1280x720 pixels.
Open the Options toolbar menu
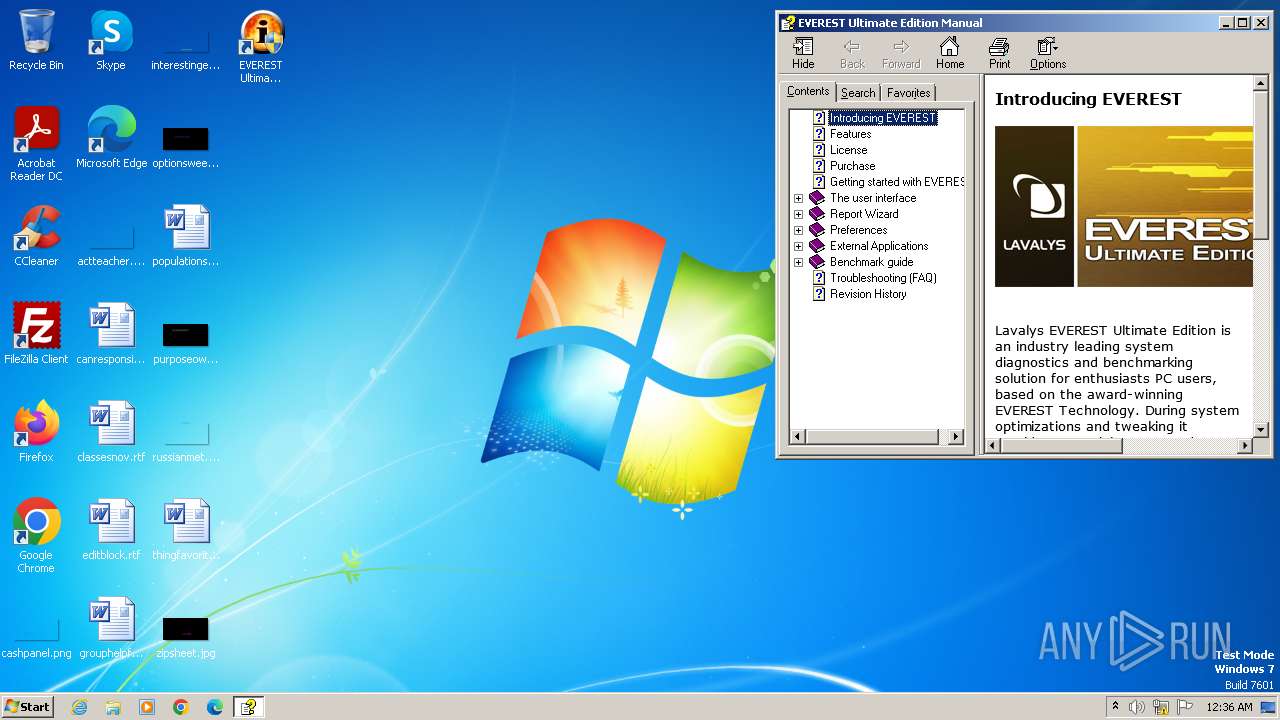pyautogui.click(x=1048, y=53)
